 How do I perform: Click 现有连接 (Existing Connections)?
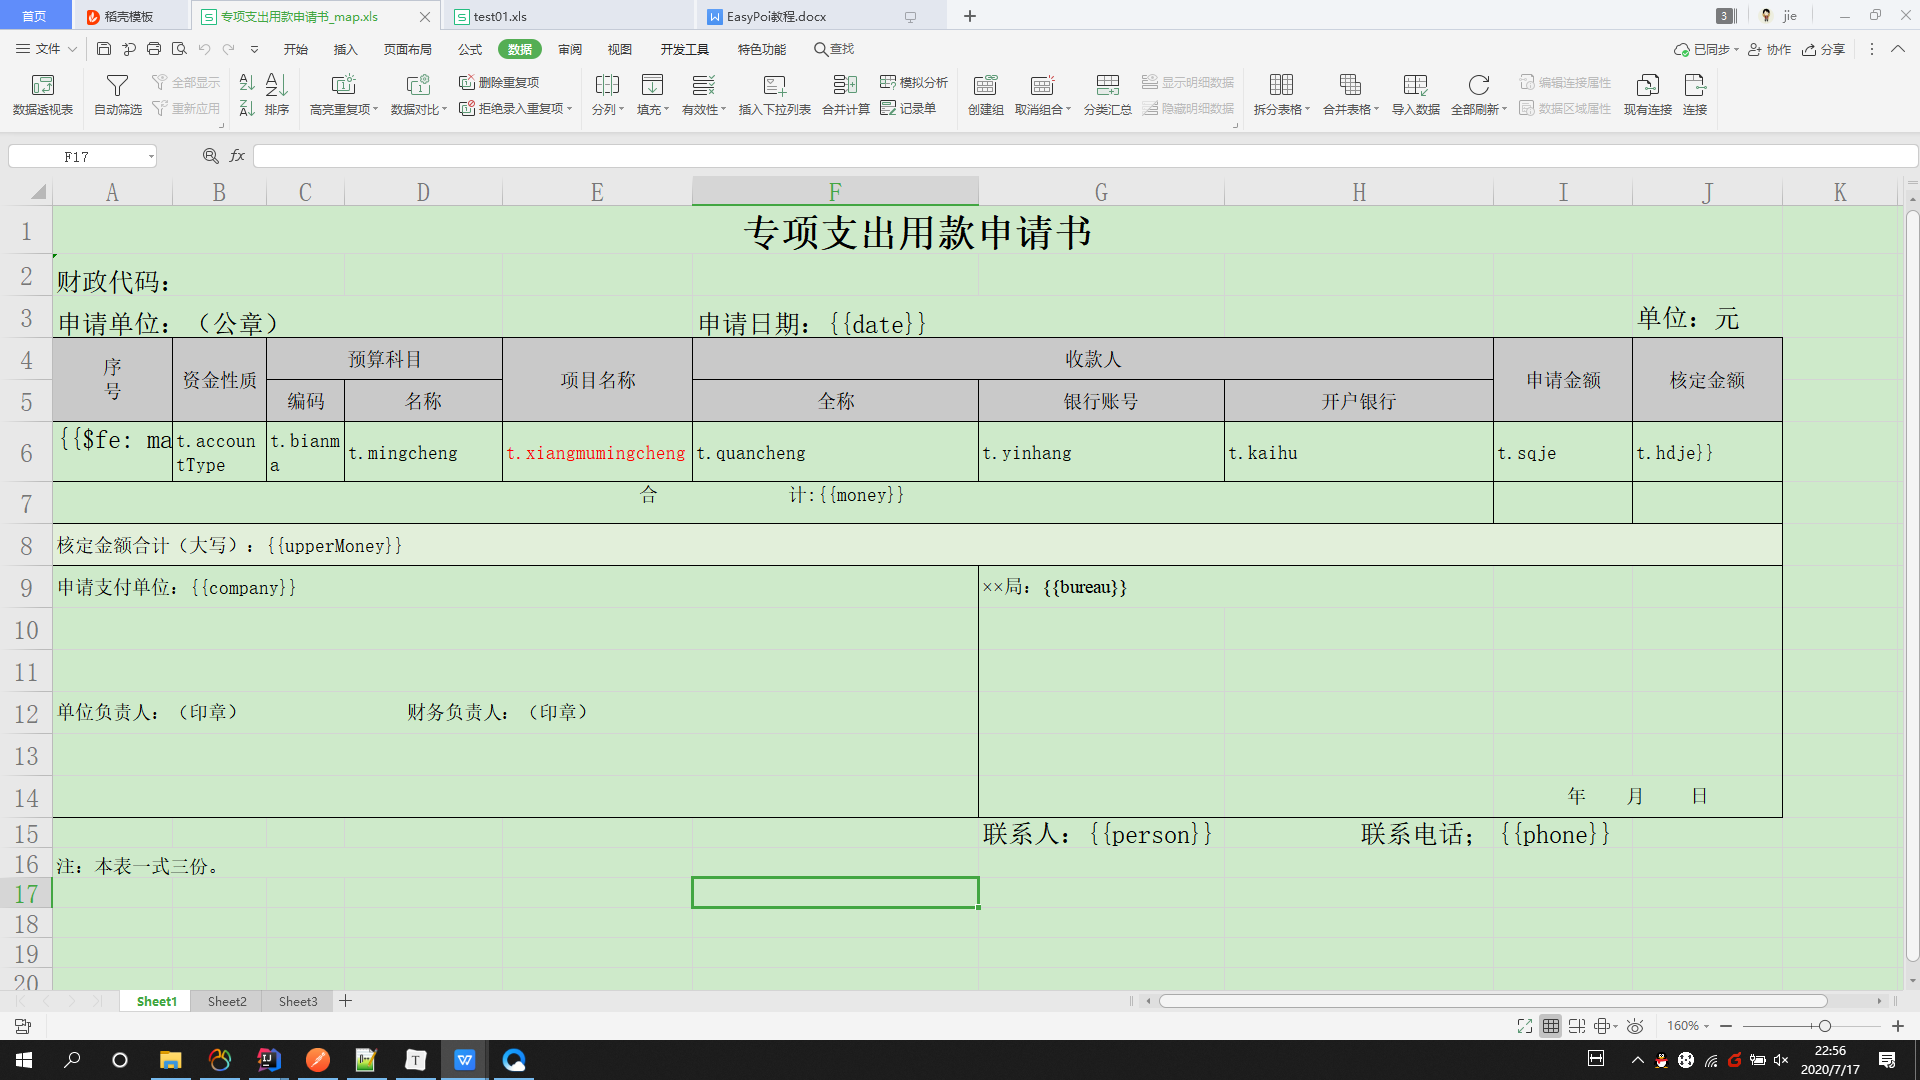coord(1648,95)
